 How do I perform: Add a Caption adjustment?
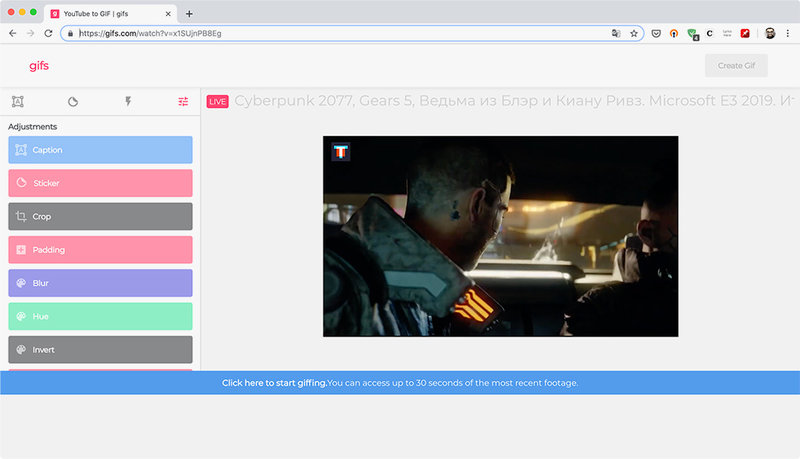(x=101, y=150)
